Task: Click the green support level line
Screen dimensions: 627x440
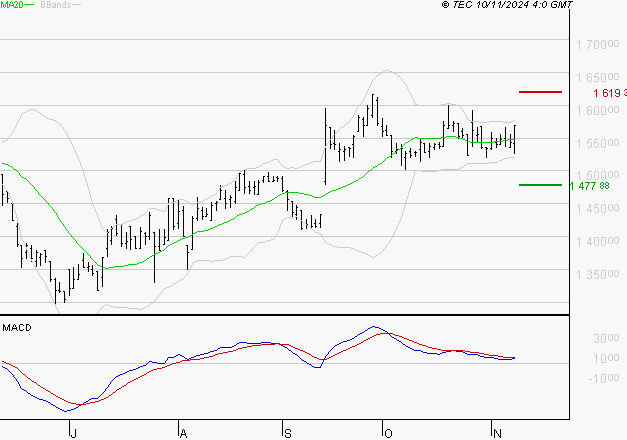Action: [x=540, y=185]
